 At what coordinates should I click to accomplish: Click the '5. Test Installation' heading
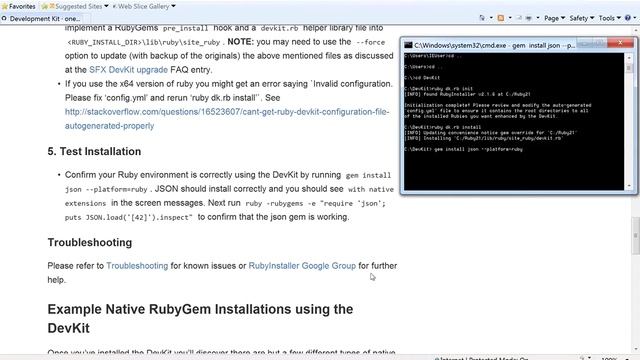point(94,151)
